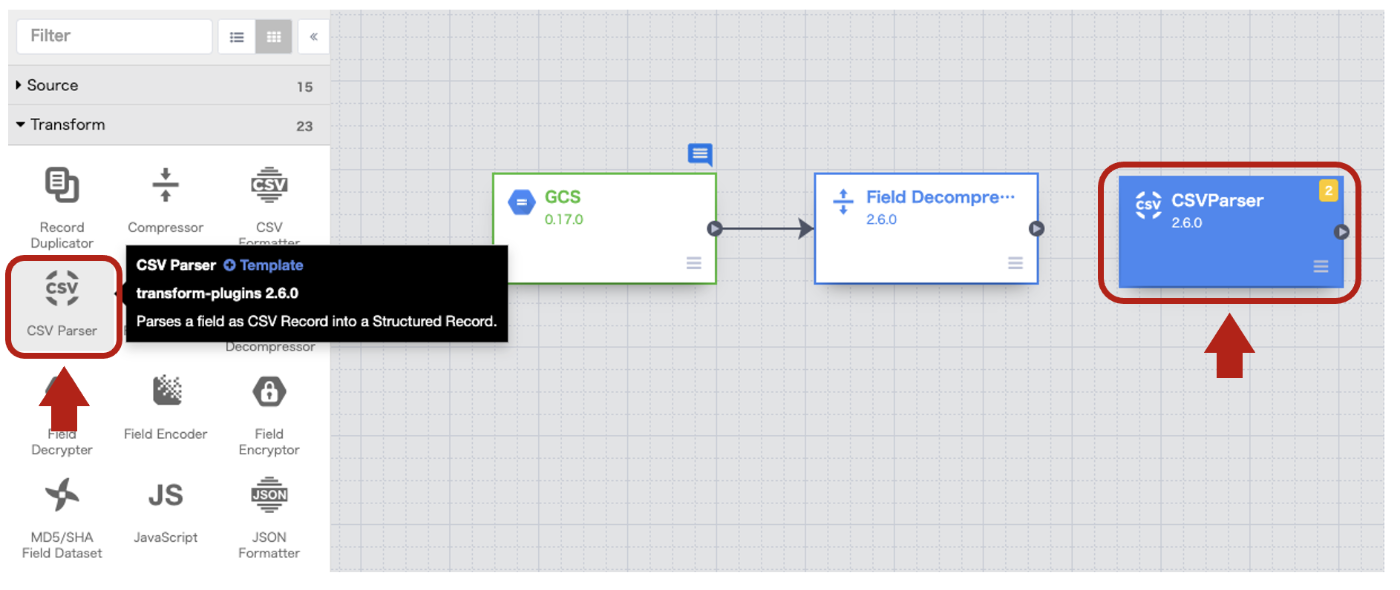This screenshot has width=1400, height=590.
Task: Click the Field Decompressor output connector
Action: (1037, 228)
